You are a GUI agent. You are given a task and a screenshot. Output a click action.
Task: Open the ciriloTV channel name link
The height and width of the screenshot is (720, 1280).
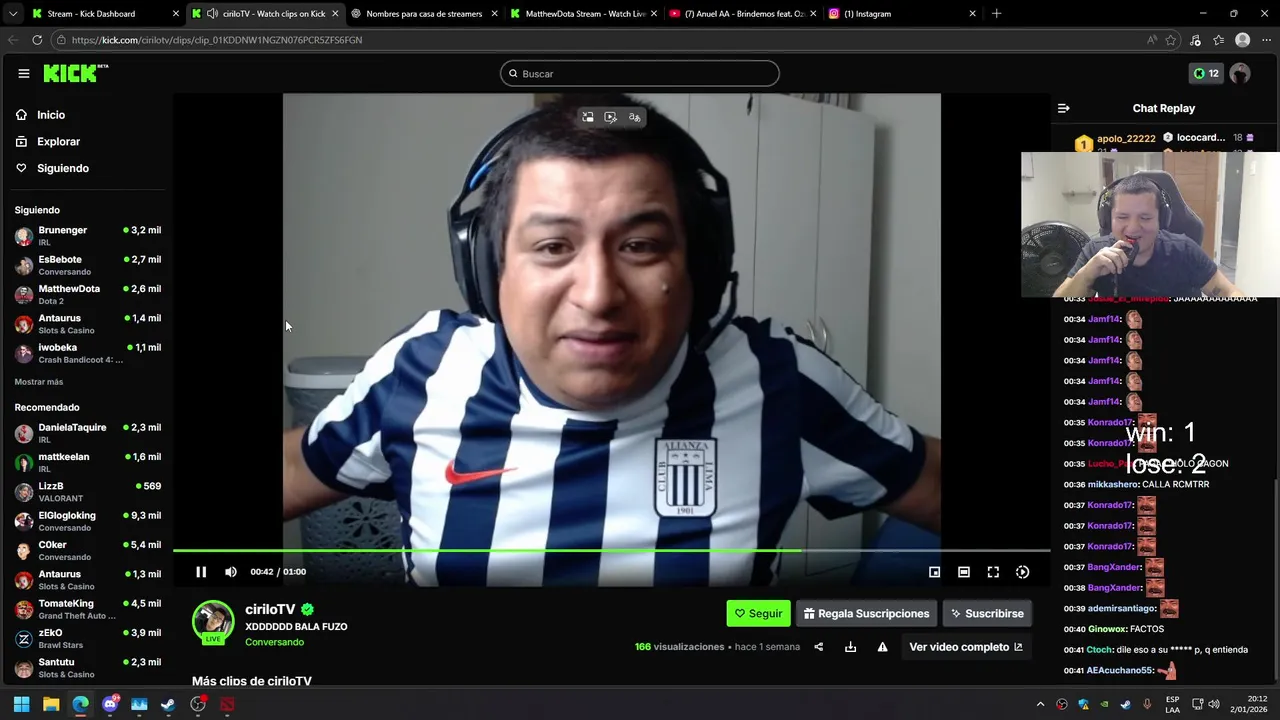pyautogui.click(x=270, y=609)
